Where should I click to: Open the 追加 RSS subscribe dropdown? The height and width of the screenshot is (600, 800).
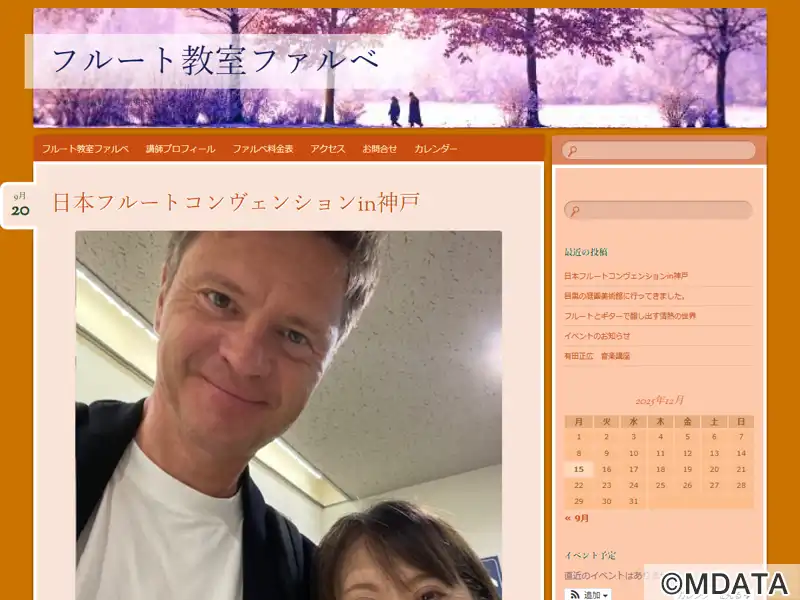tap(588, 594)
